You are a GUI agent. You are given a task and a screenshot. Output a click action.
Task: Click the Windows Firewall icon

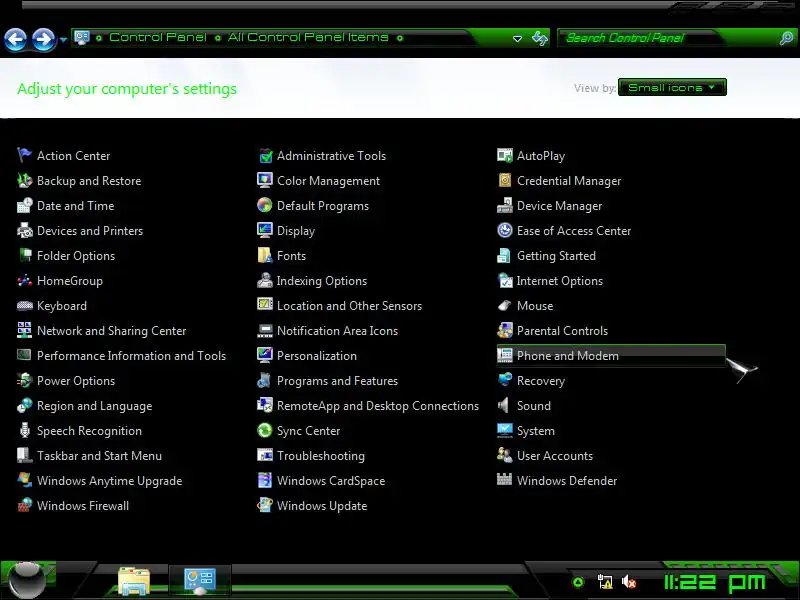pyautogui.click(x=24, y=505)
